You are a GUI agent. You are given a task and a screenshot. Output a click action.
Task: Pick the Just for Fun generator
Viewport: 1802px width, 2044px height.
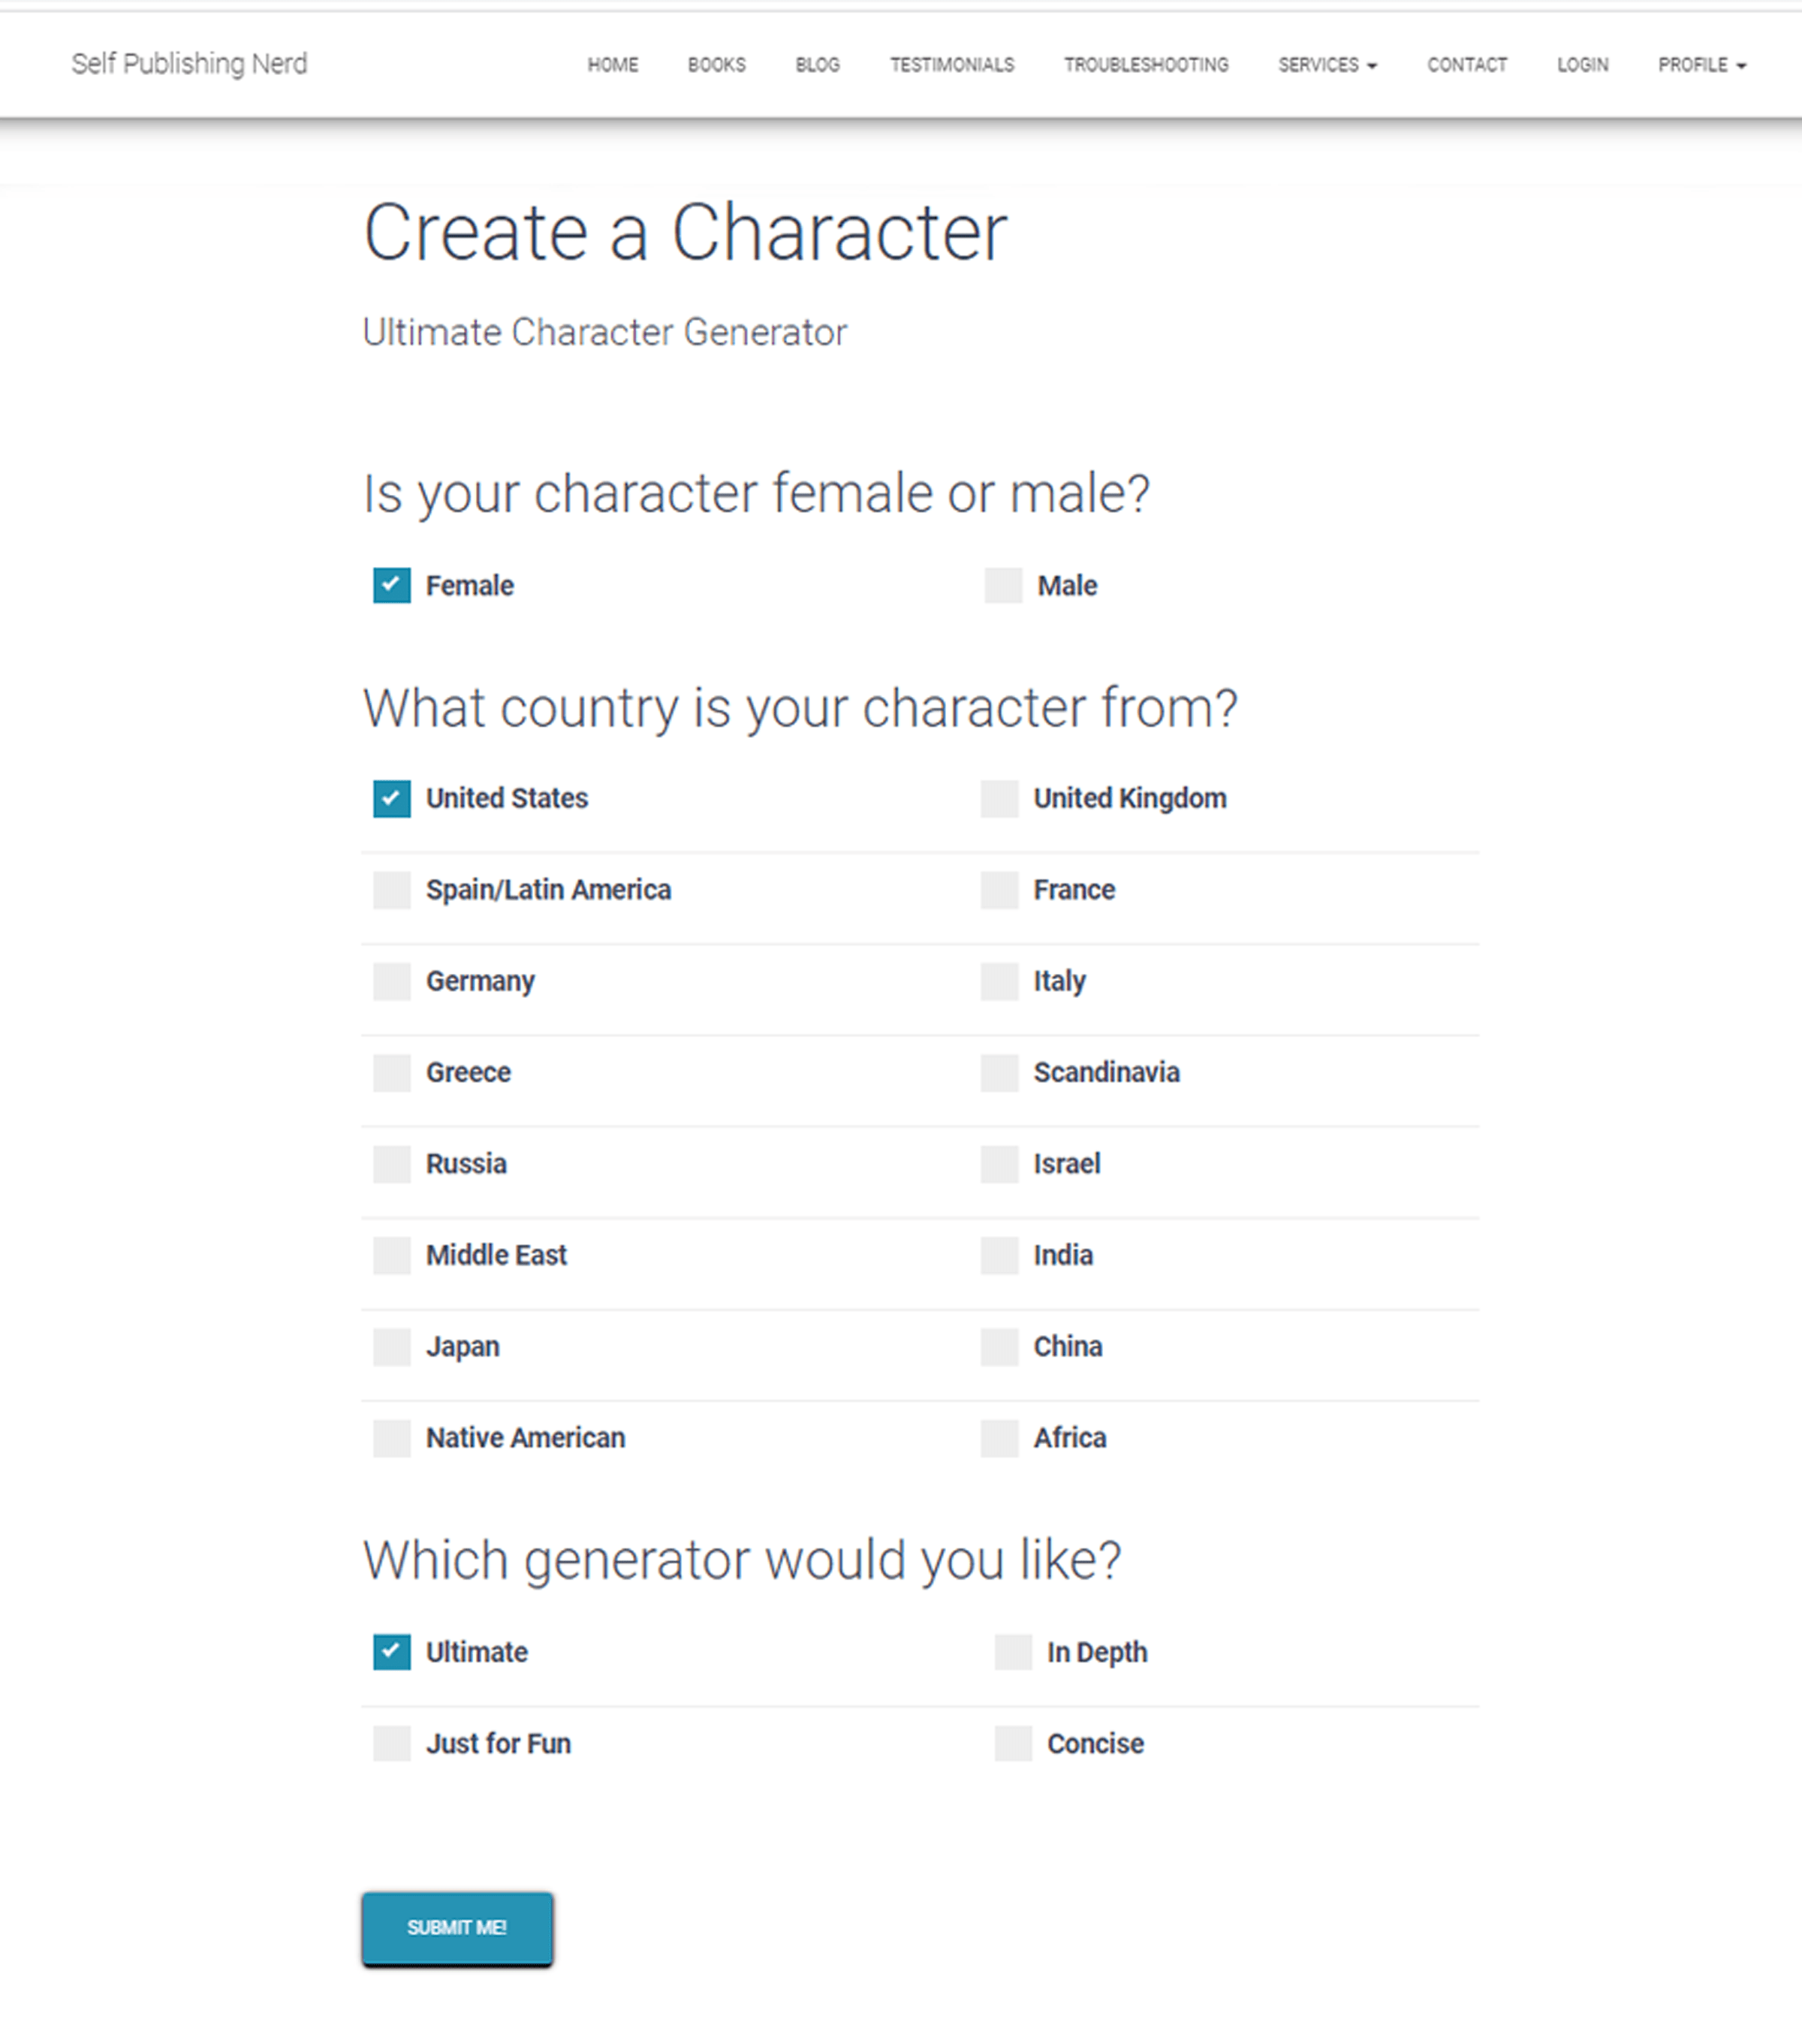click(391, 1743)
